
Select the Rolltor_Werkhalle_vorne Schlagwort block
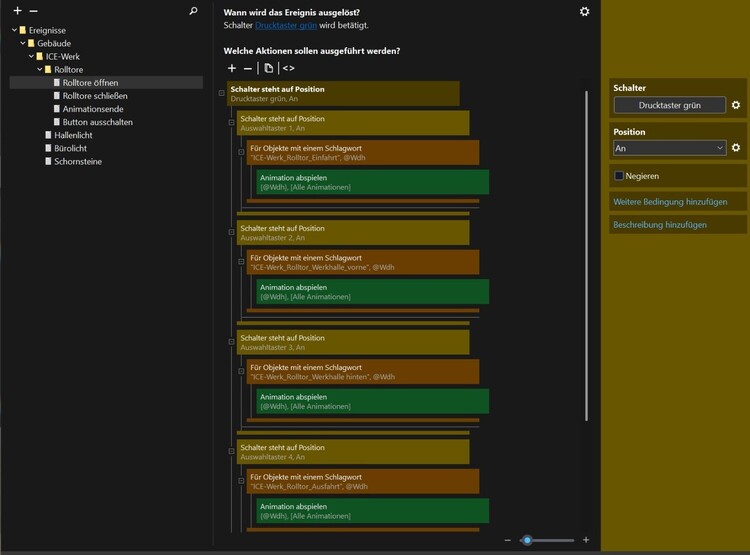(x=363, y=262)
